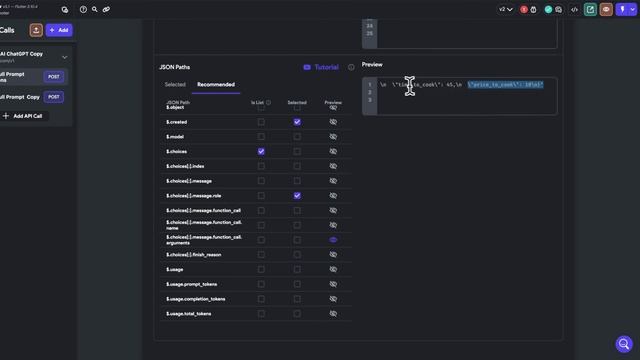The width and height of the screenshot is (640, 360).
Task: Click the $.choices[:].finish_reason path label
Action: 193,255
